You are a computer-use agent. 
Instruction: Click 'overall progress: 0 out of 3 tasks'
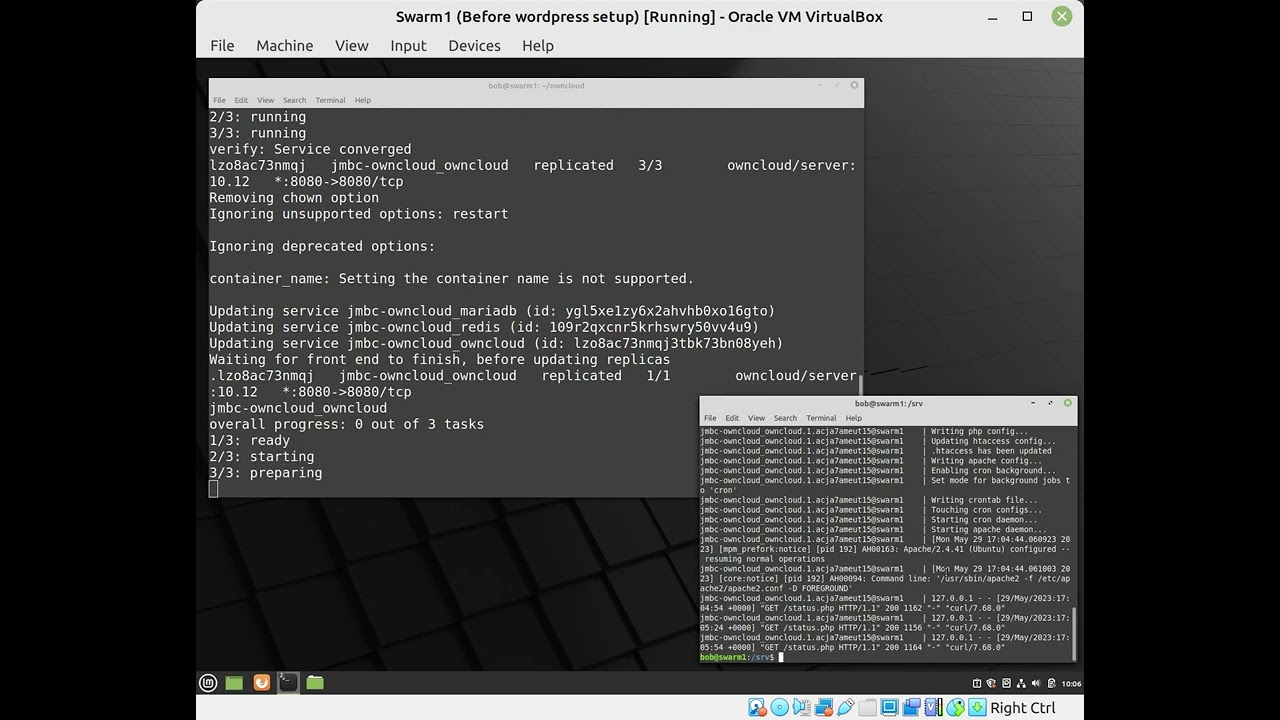(x=346, y=424)
